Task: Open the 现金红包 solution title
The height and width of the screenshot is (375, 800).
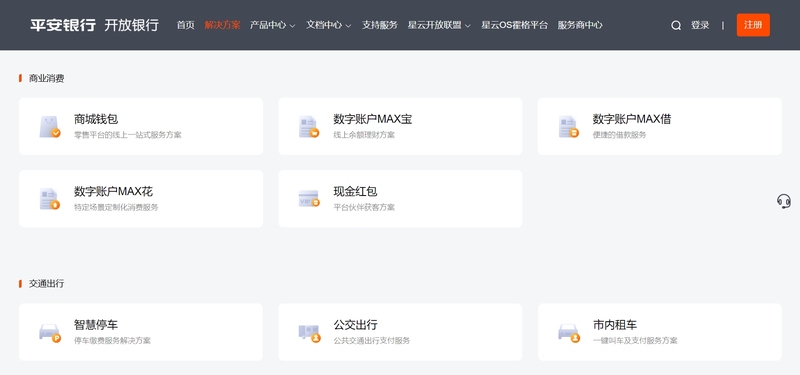Action: 356,192
